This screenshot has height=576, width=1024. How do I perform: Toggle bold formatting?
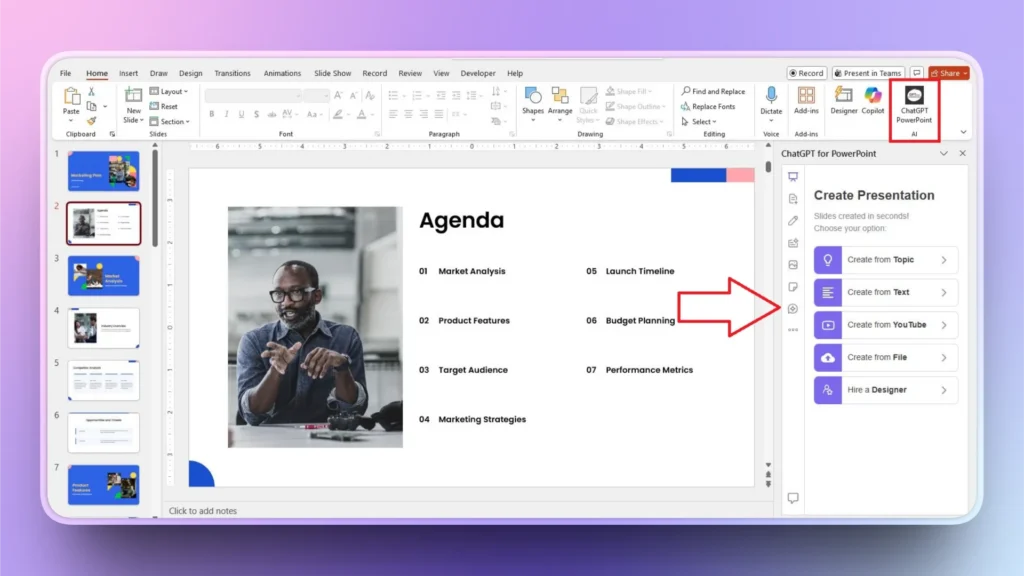212,113
